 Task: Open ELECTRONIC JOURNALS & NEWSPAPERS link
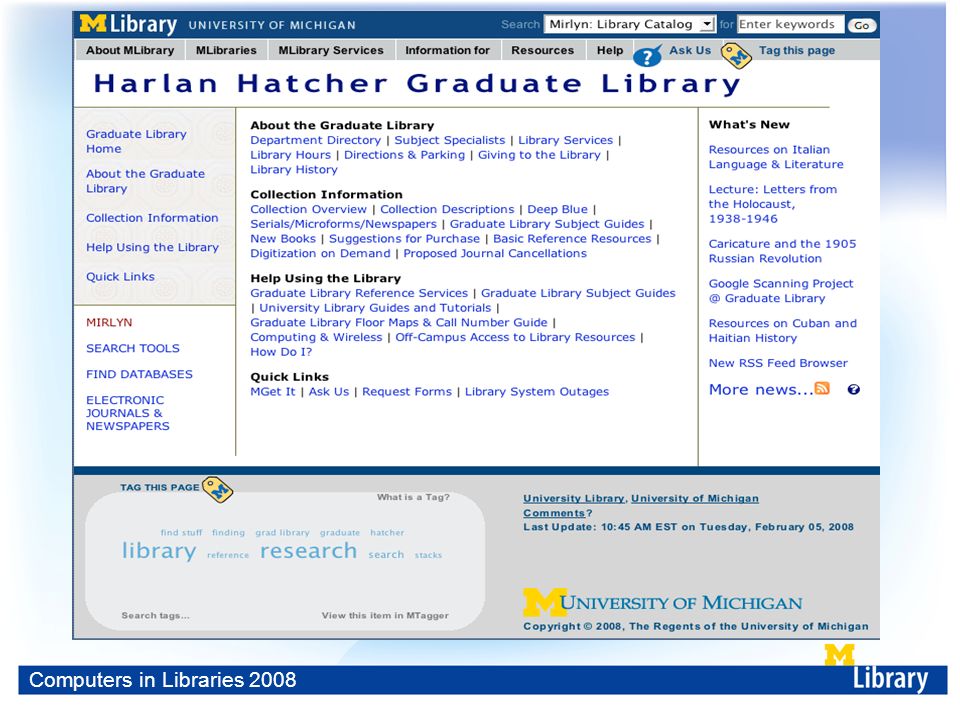[x=127, y=413]
